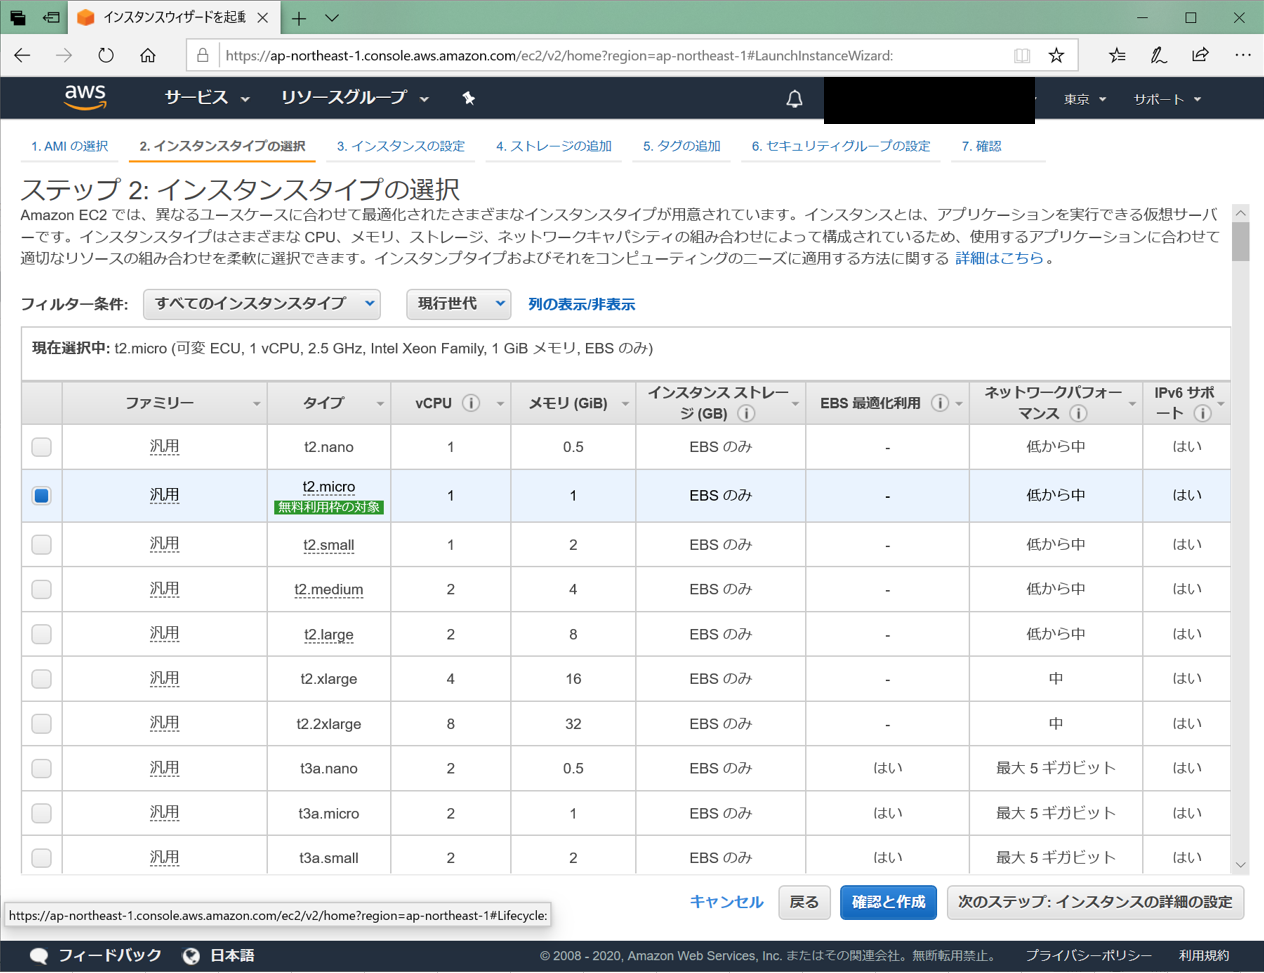Reload the page with refresh icon
The width and height of the screenshot is (1264, 973).
[106, 55]
